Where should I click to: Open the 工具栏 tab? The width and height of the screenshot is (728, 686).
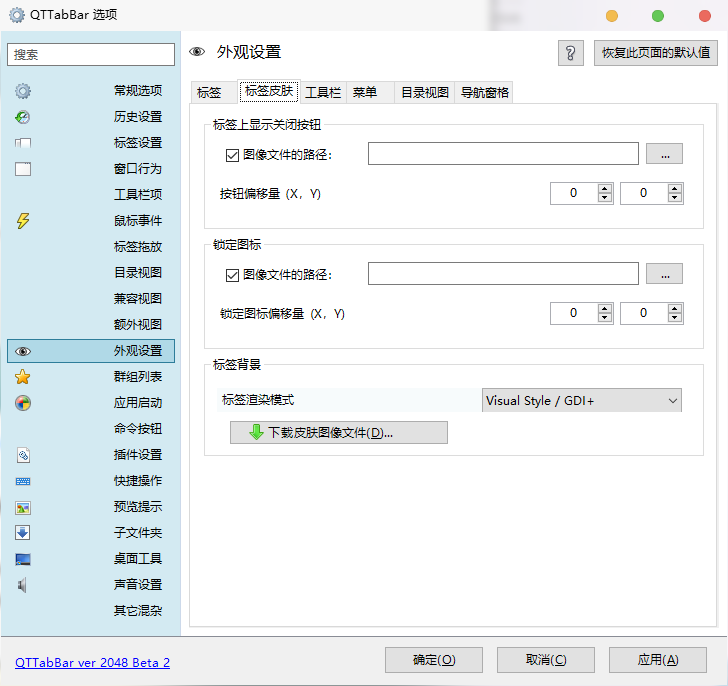[x=323, y=92]
